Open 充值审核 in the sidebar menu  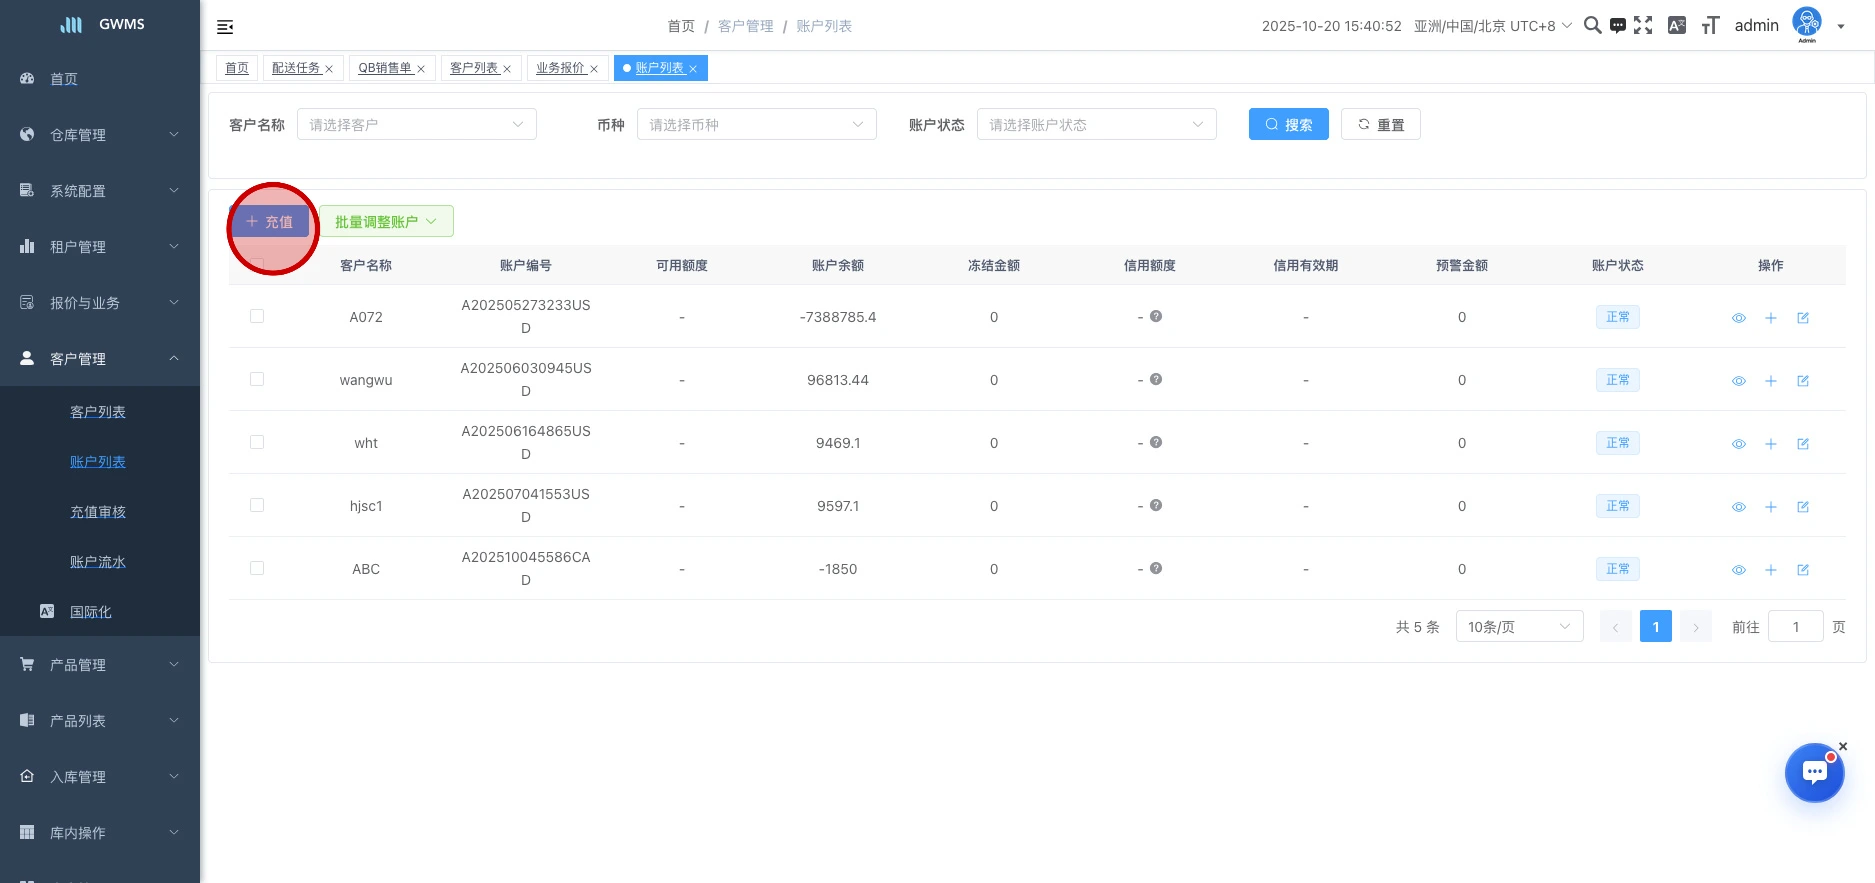click(x=98, y=512)
